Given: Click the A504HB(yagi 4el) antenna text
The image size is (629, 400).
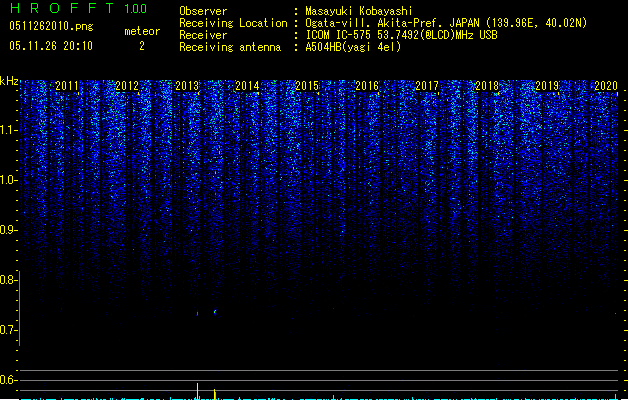Looking at the screenshot, I should click(353, 47).
